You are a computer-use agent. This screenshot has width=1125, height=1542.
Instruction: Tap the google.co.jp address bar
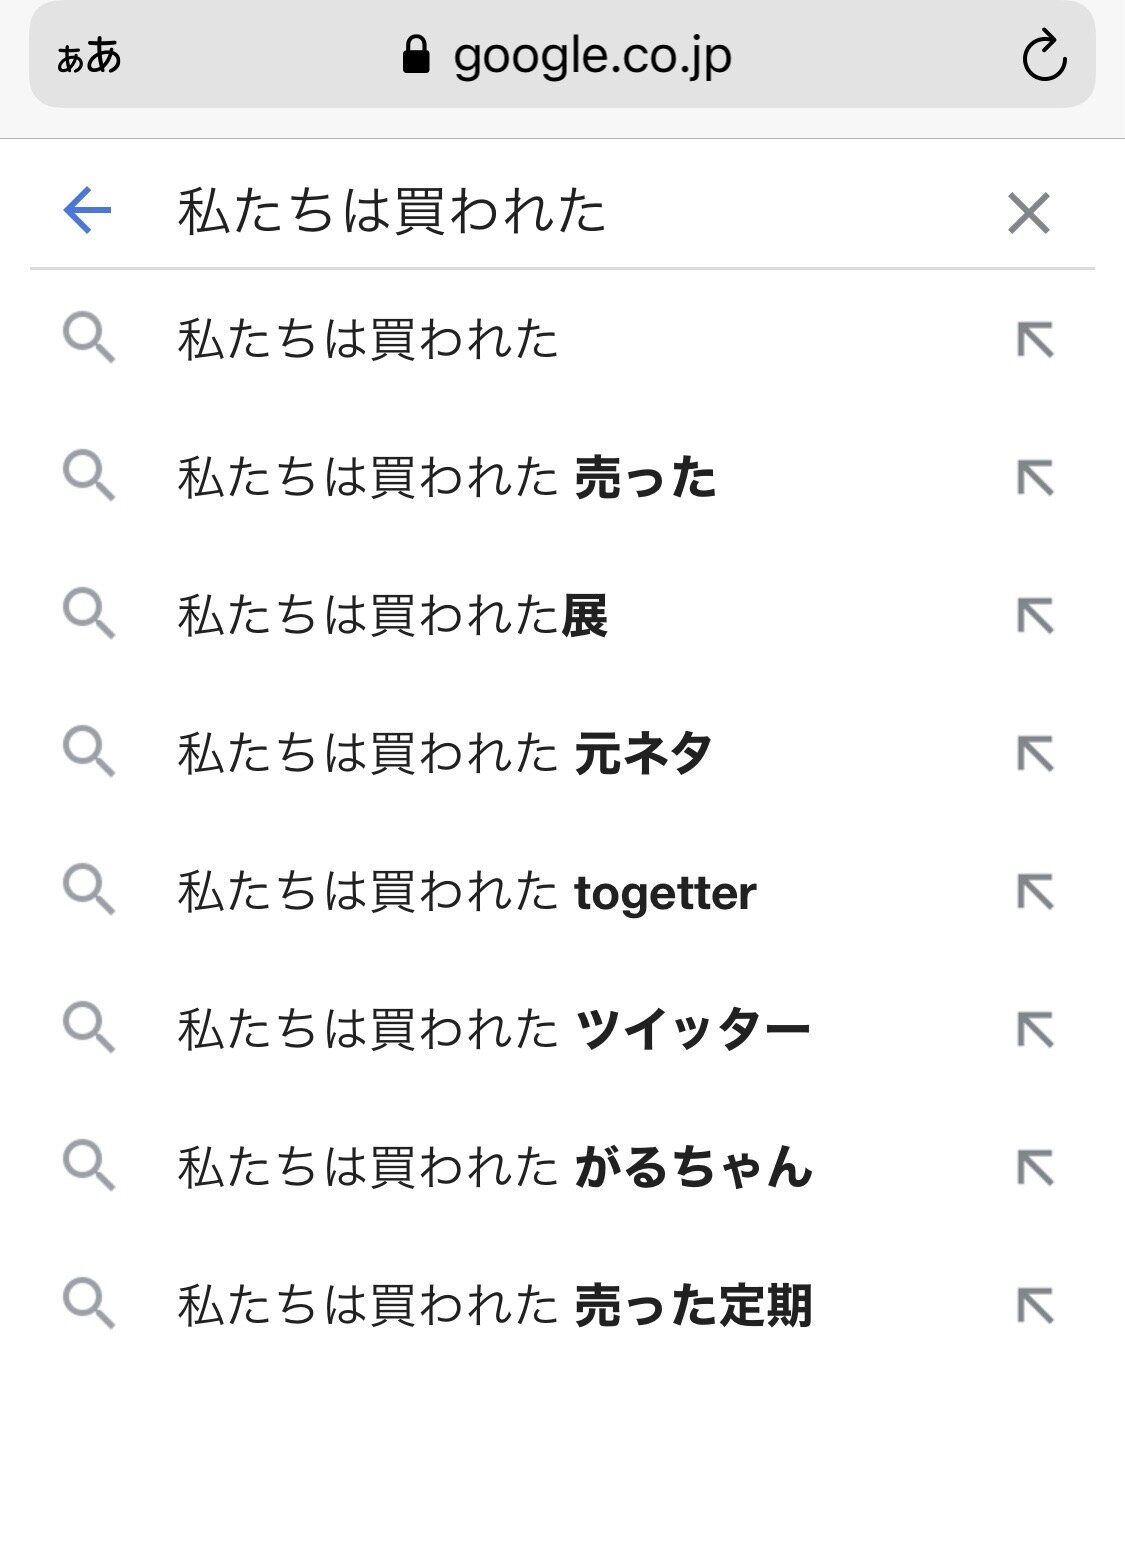pyautogui.click(x=566, y=56)
